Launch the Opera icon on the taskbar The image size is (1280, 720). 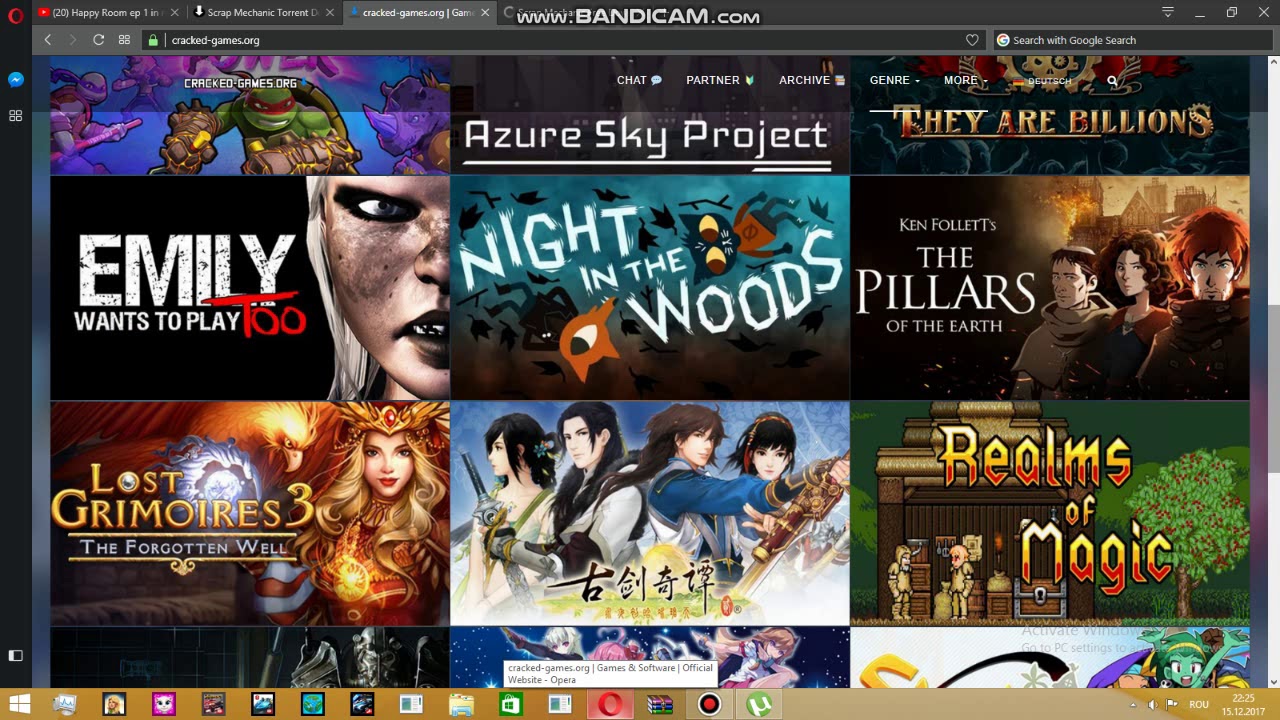point(609,705)
